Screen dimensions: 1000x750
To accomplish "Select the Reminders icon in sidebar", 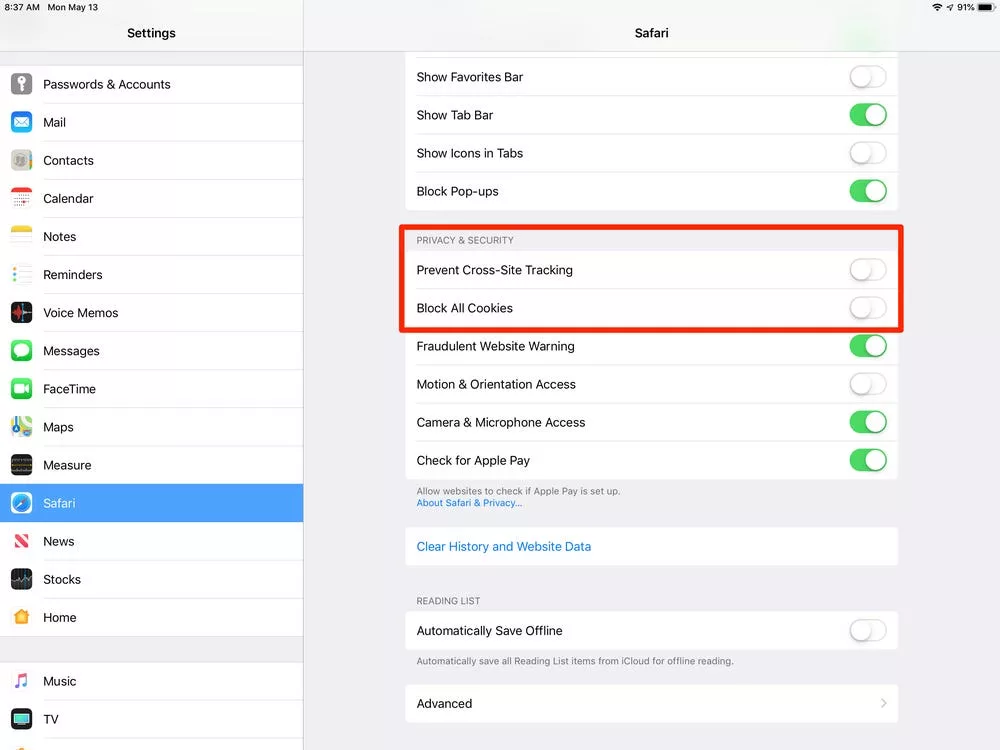I will [20, 274].
